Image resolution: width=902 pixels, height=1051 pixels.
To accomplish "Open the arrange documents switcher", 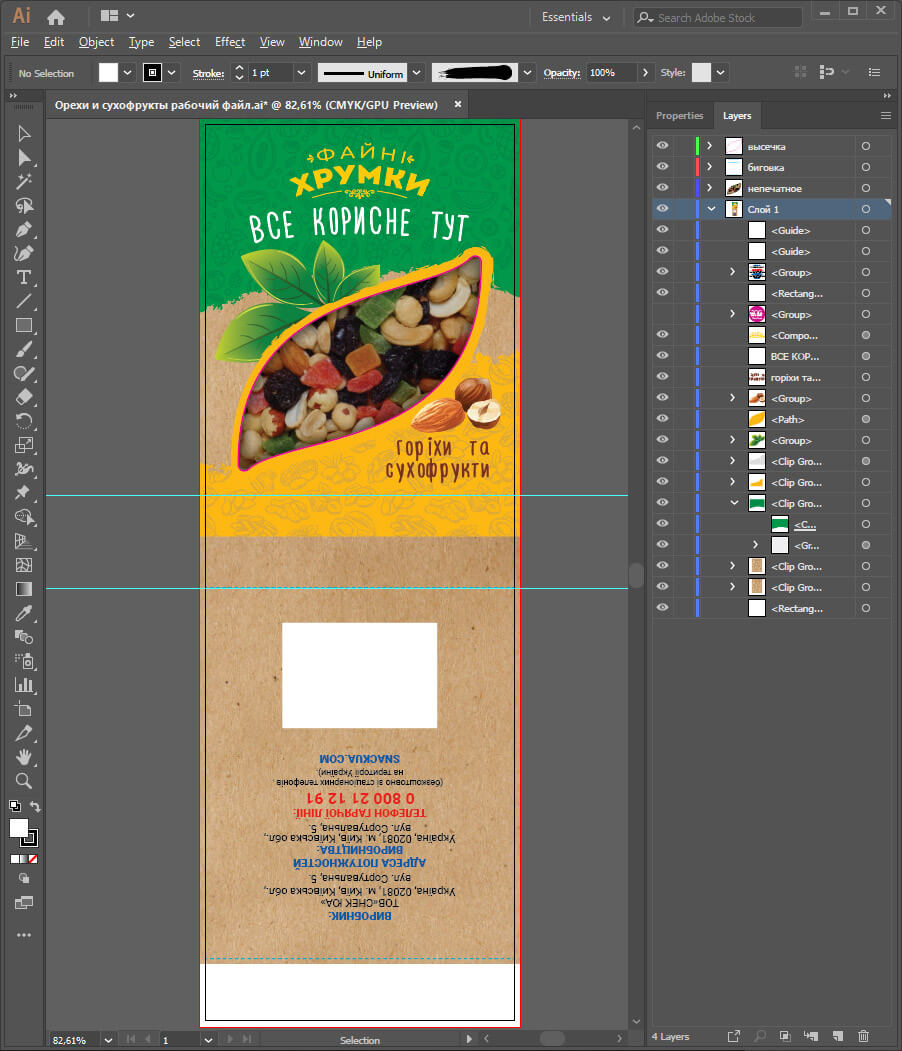I will click(x=117, y=15).
